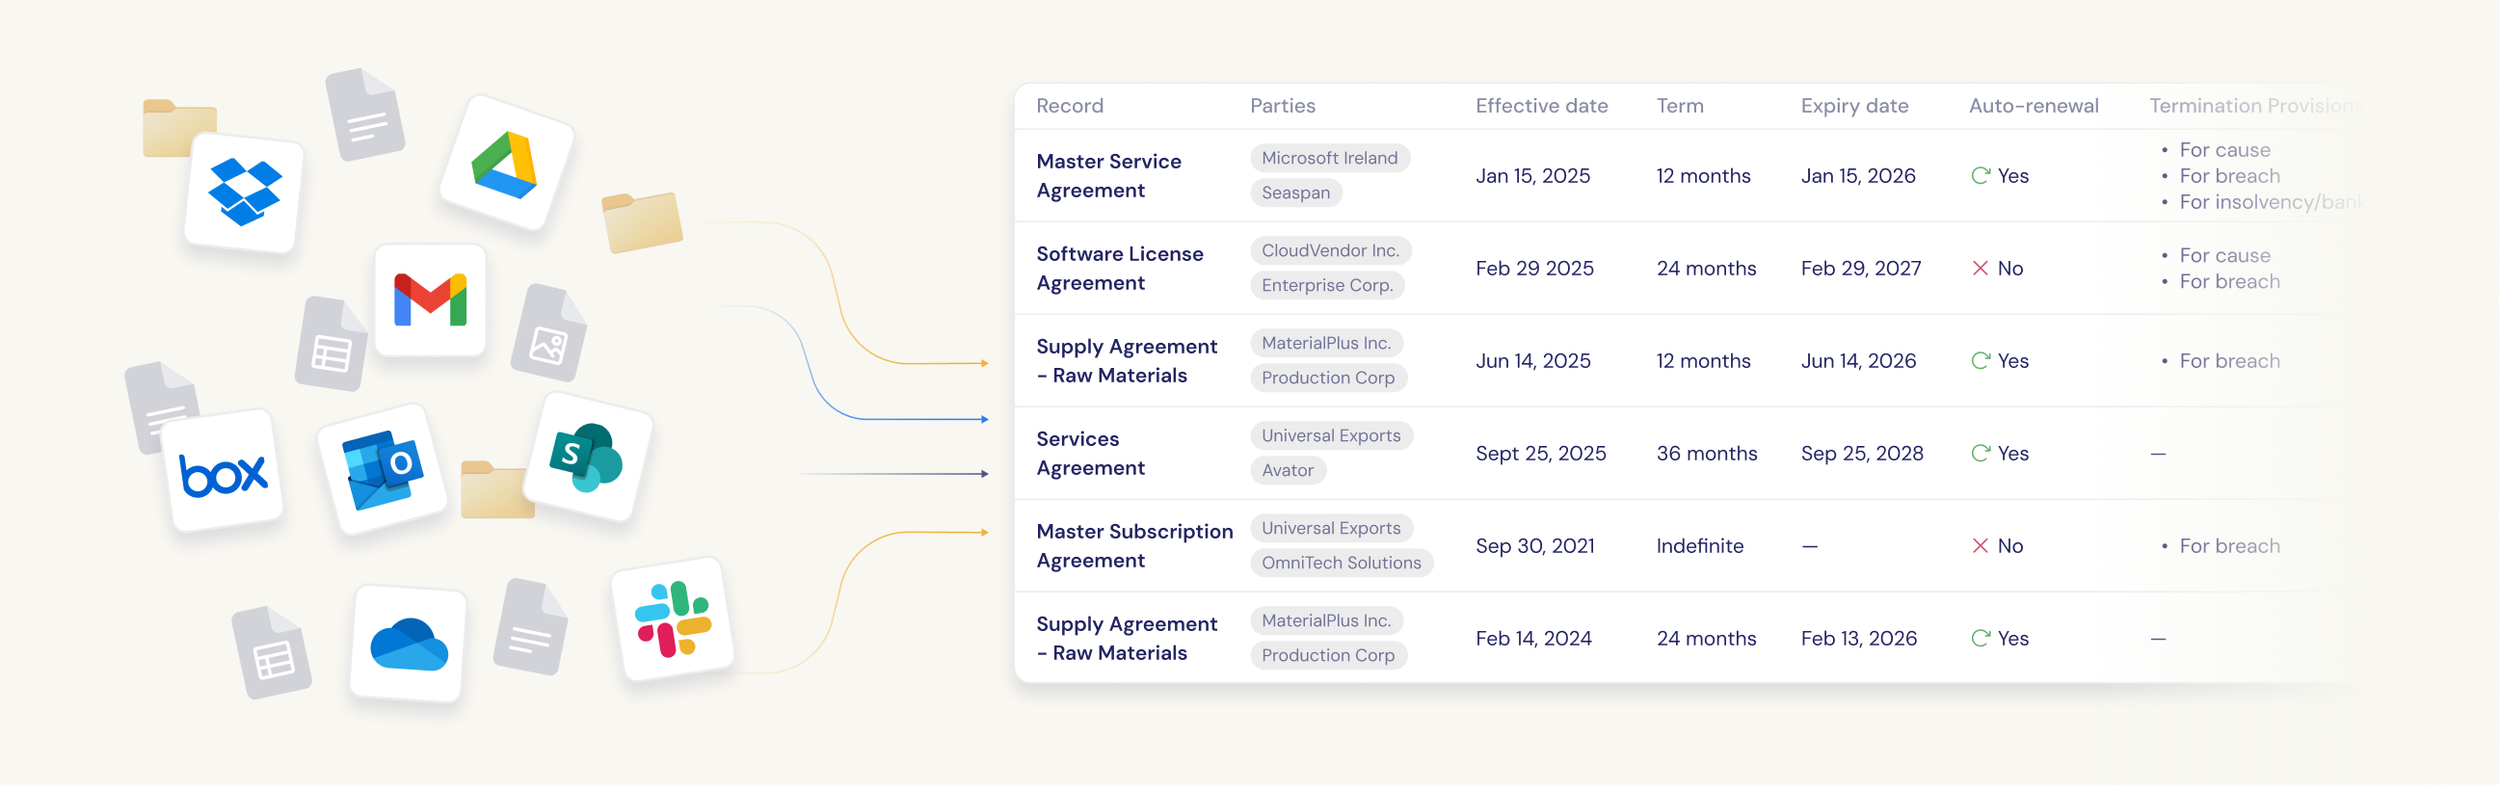Click the Term column header
2500x785 pixels.
[x=1680, y=106]
